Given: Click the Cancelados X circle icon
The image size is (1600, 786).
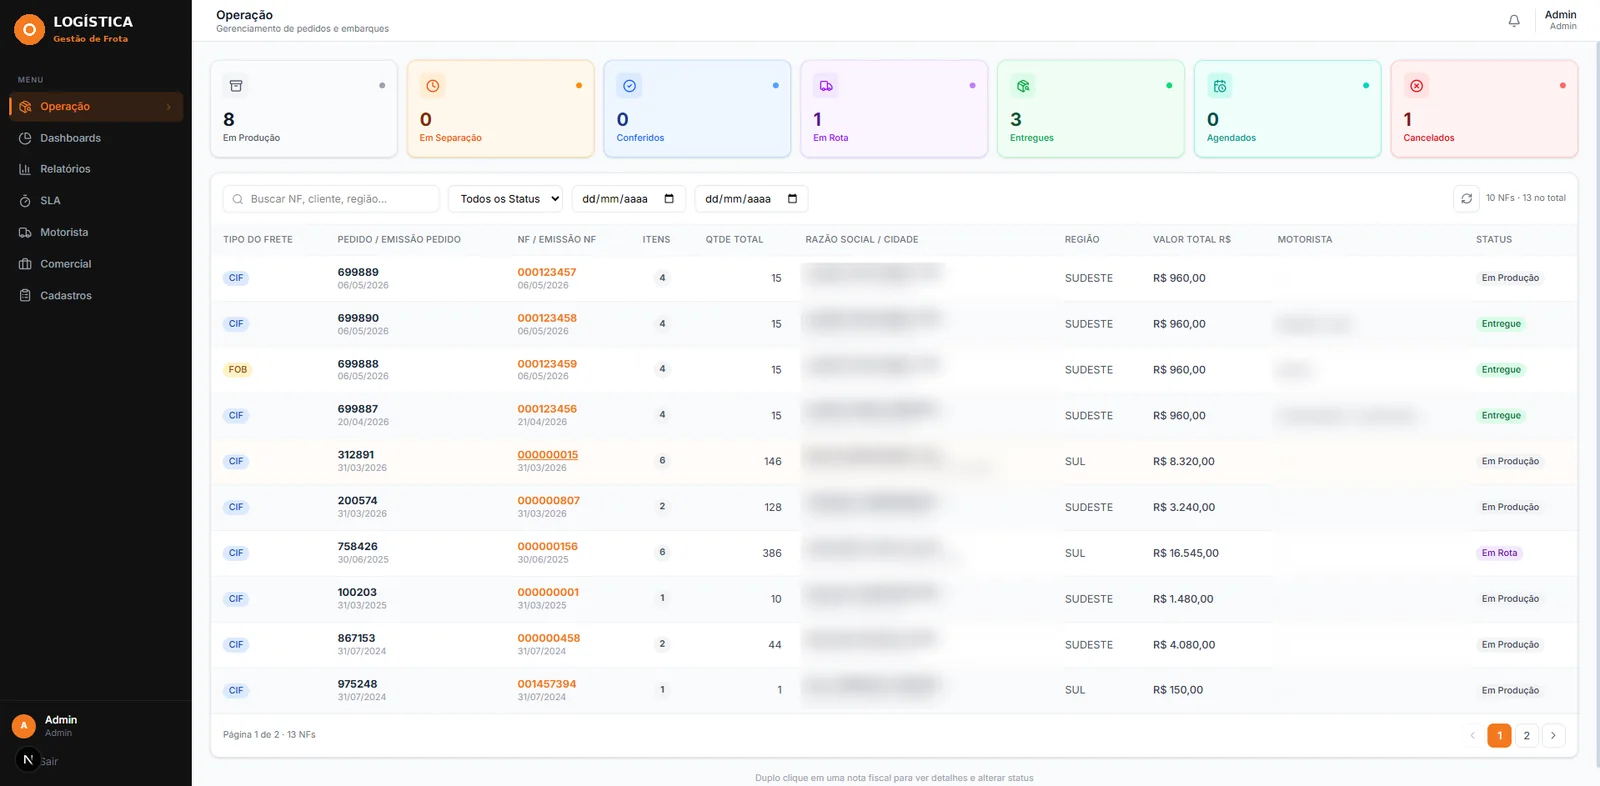Looking at the screenshot, I should click(1416, 86).
